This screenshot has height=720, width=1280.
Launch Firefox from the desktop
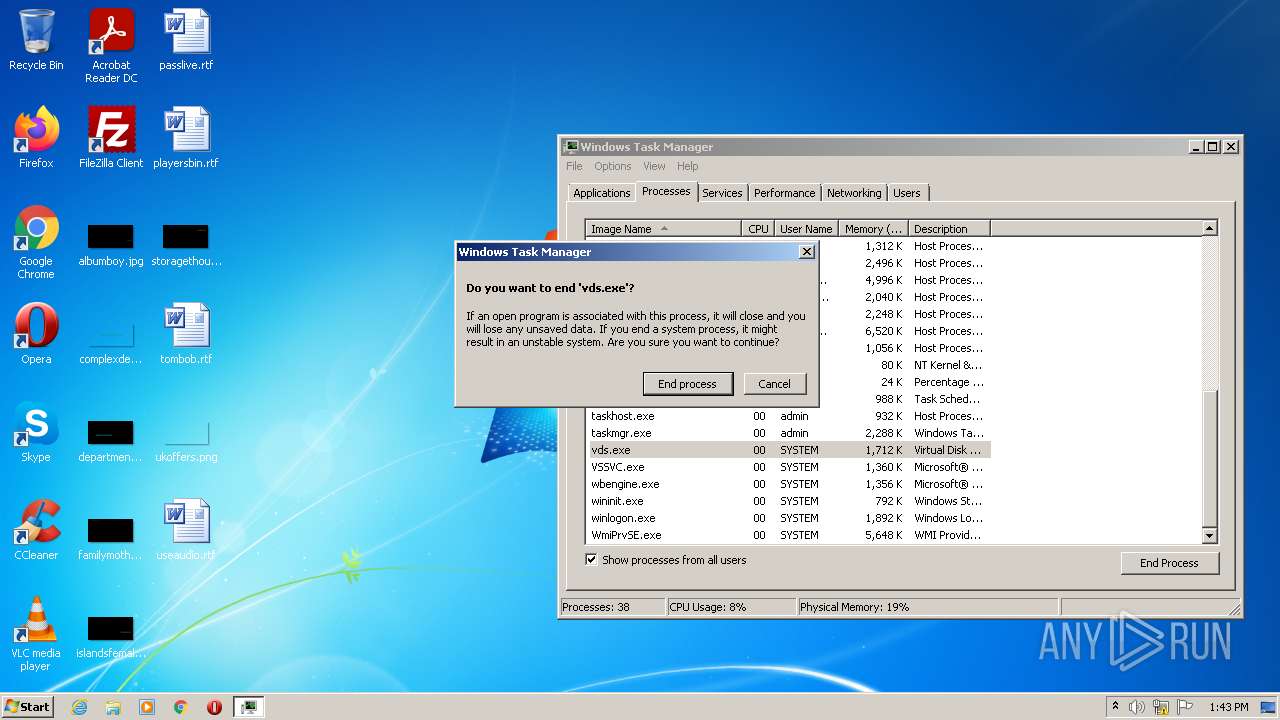click(36, 138)
